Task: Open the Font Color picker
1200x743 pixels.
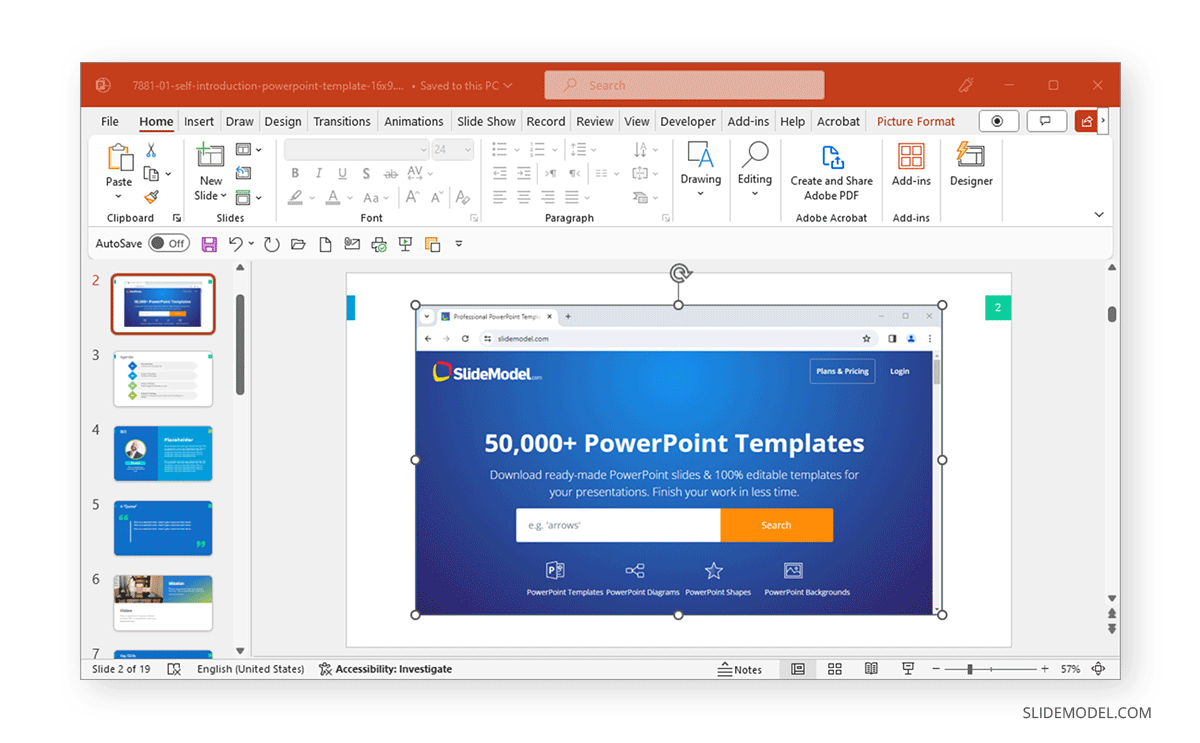Action: point(331,198)
